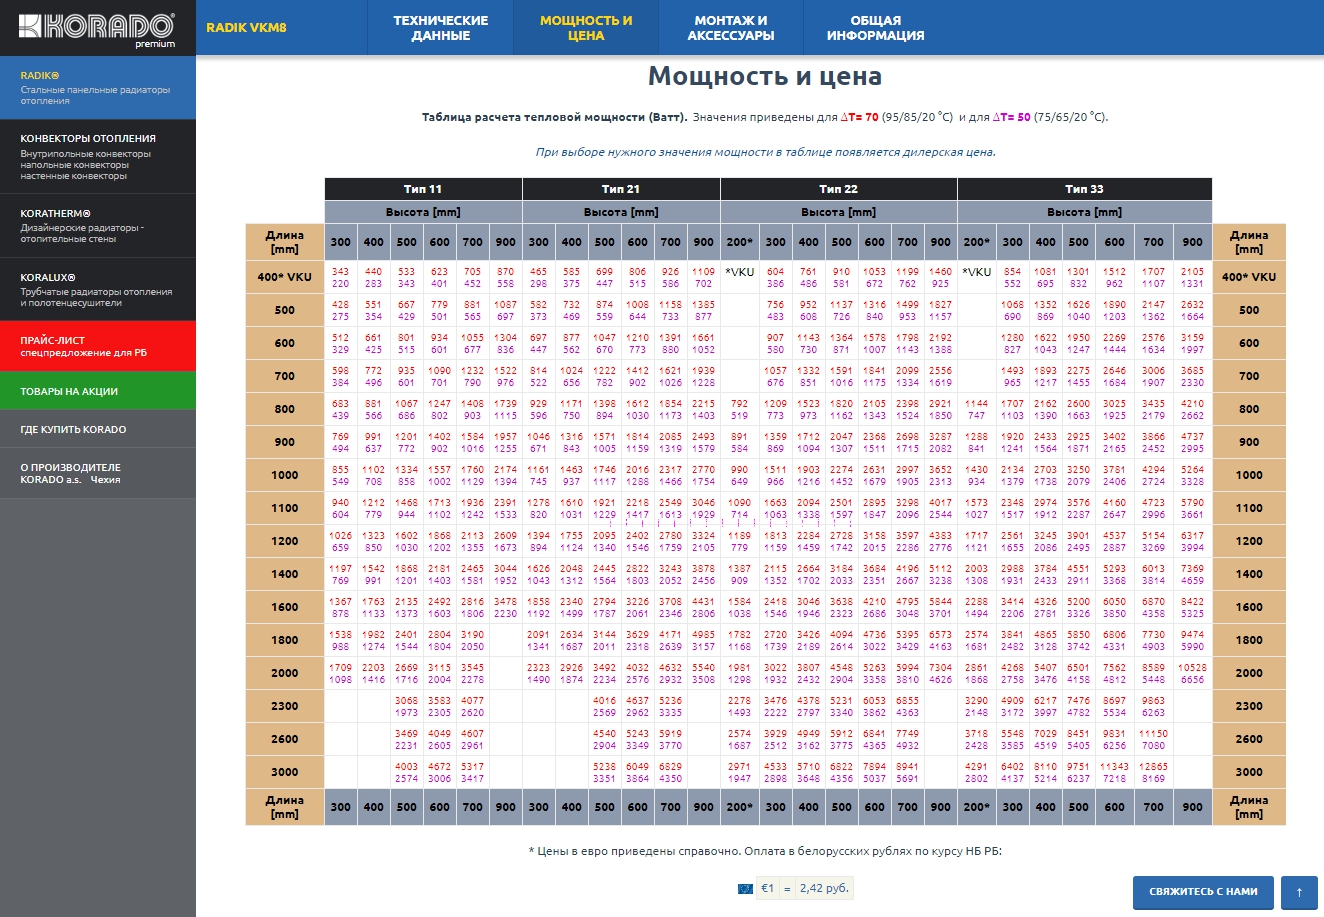
Task: Select power value 8422 in row 1600
Action: [x=1192, y=602]
